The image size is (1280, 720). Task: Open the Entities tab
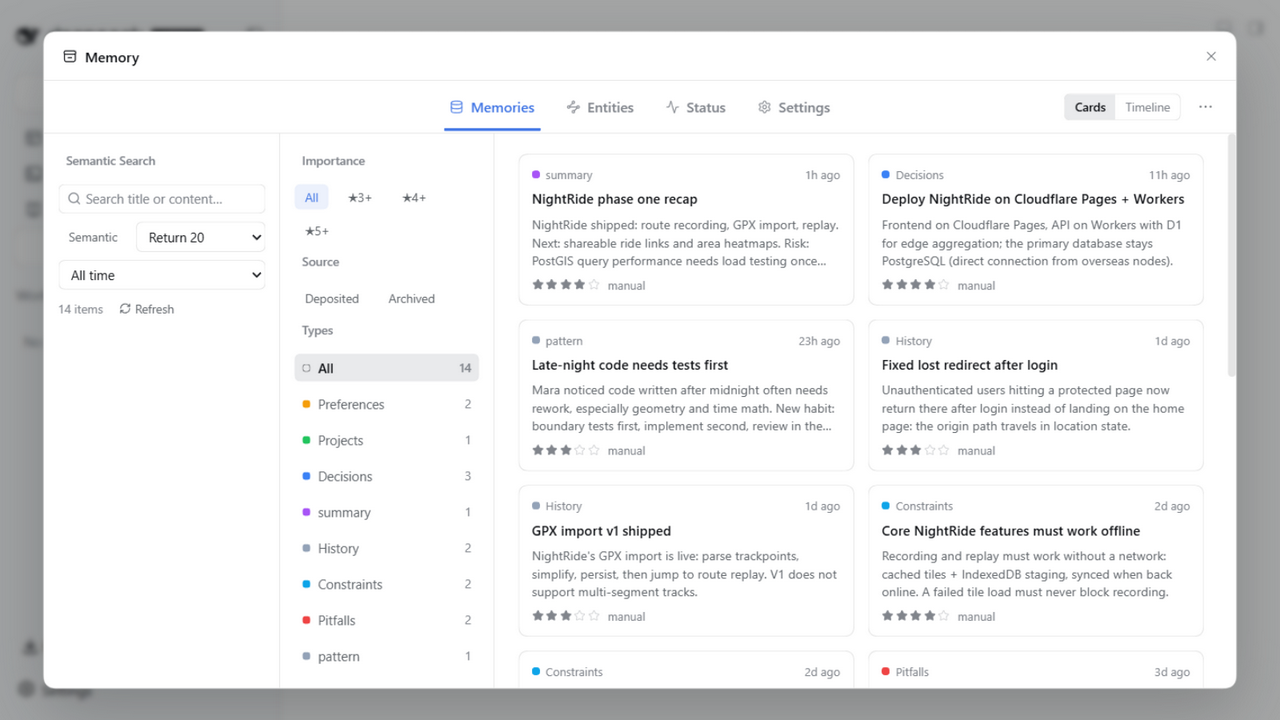click(x=600, y=107)
